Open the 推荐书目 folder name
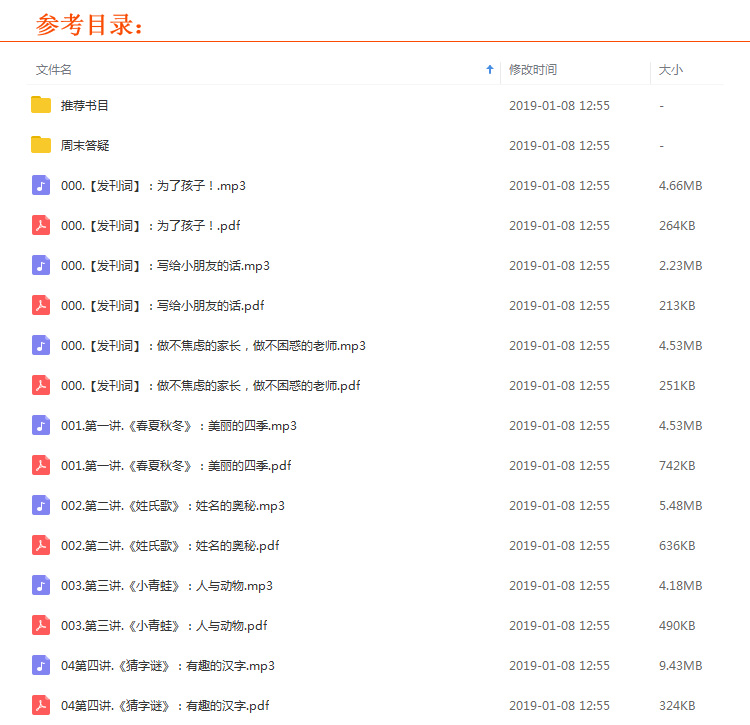Image resolution: width=750 pixels, height=725 pixels. [x=85, y=105]
